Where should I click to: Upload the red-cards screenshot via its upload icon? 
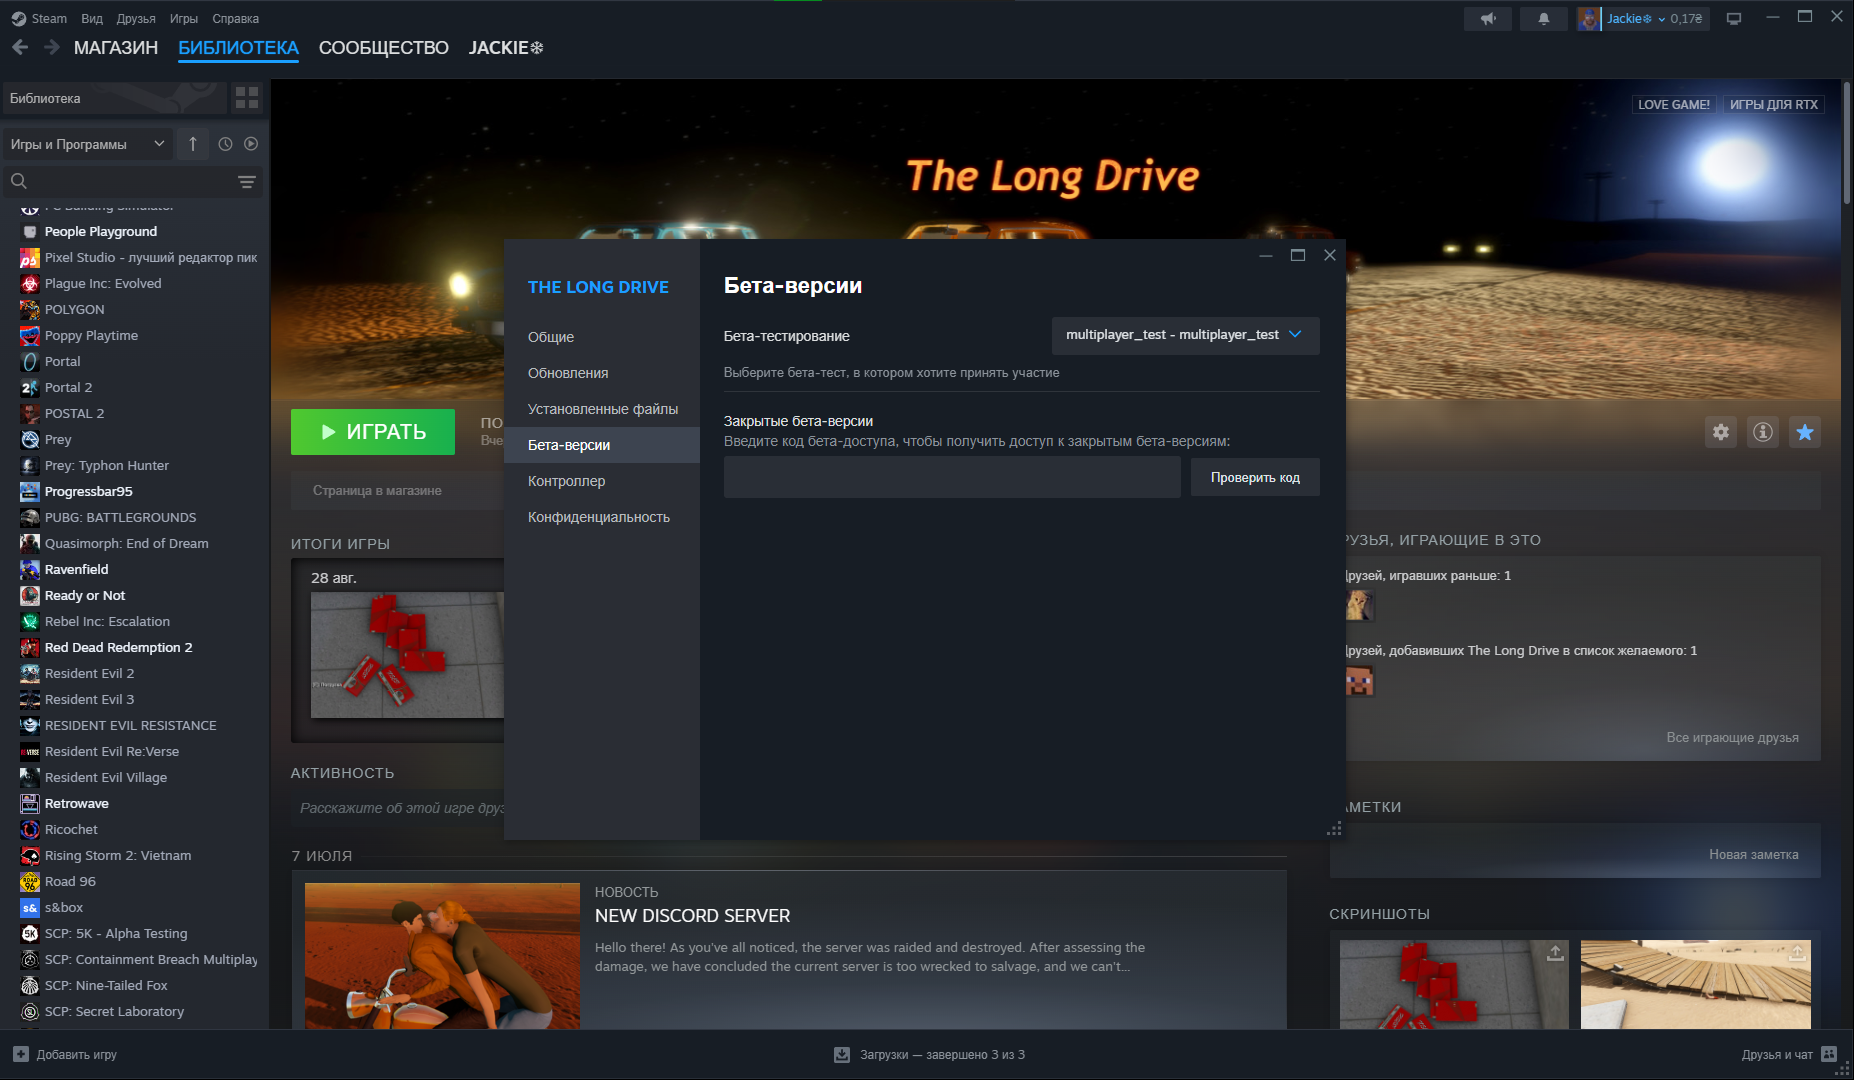[1555, 953]
